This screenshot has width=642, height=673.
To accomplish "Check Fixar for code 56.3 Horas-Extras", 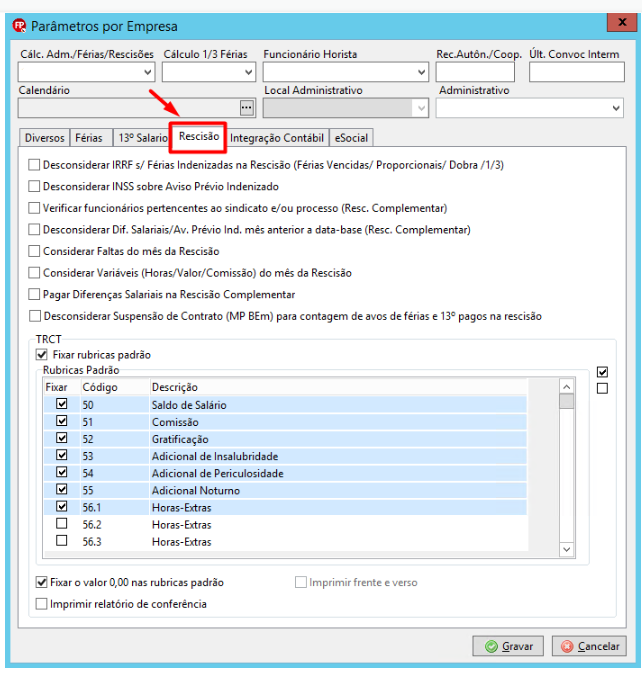I will click(x=62, y=540).
